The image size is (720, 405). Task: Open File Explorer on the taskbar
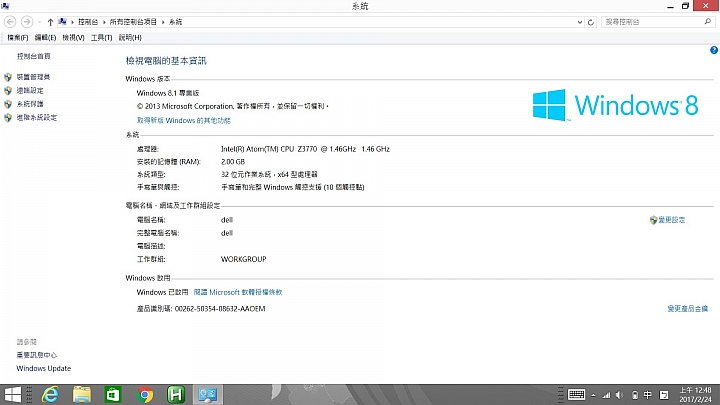pos(82,394)
